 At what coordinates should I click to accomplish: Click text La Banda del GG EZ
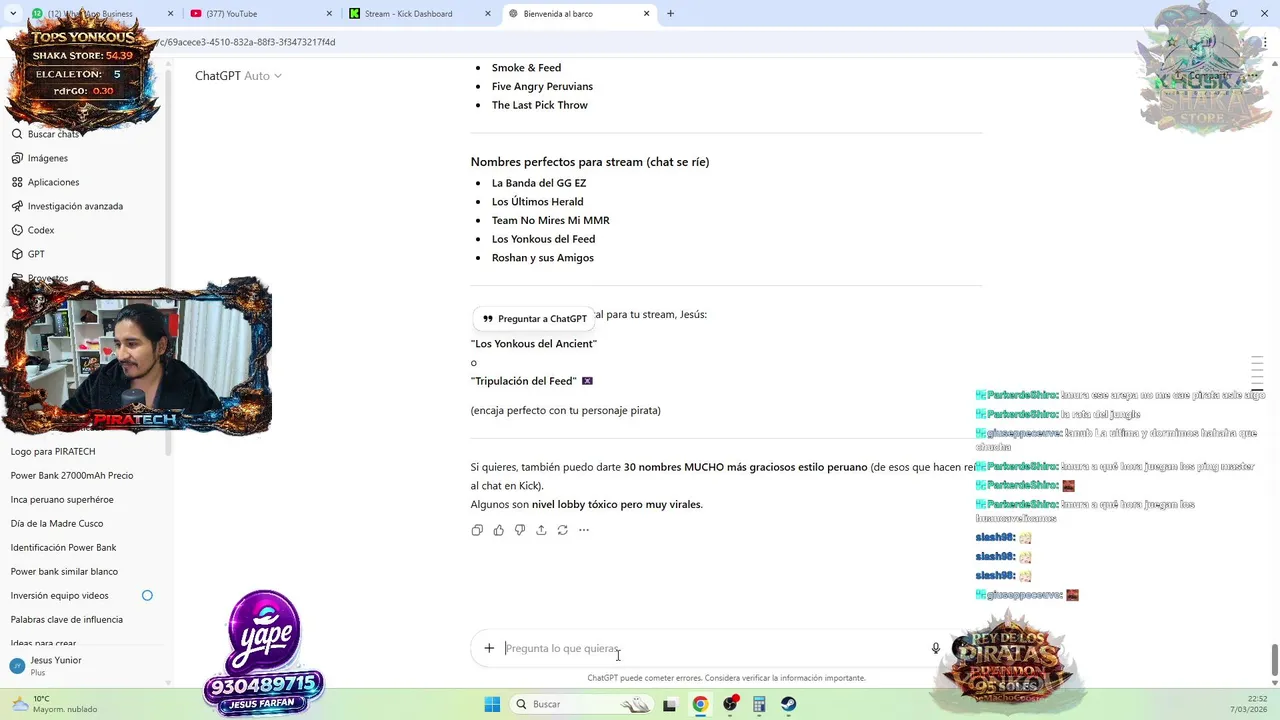(x=539, y=184)
